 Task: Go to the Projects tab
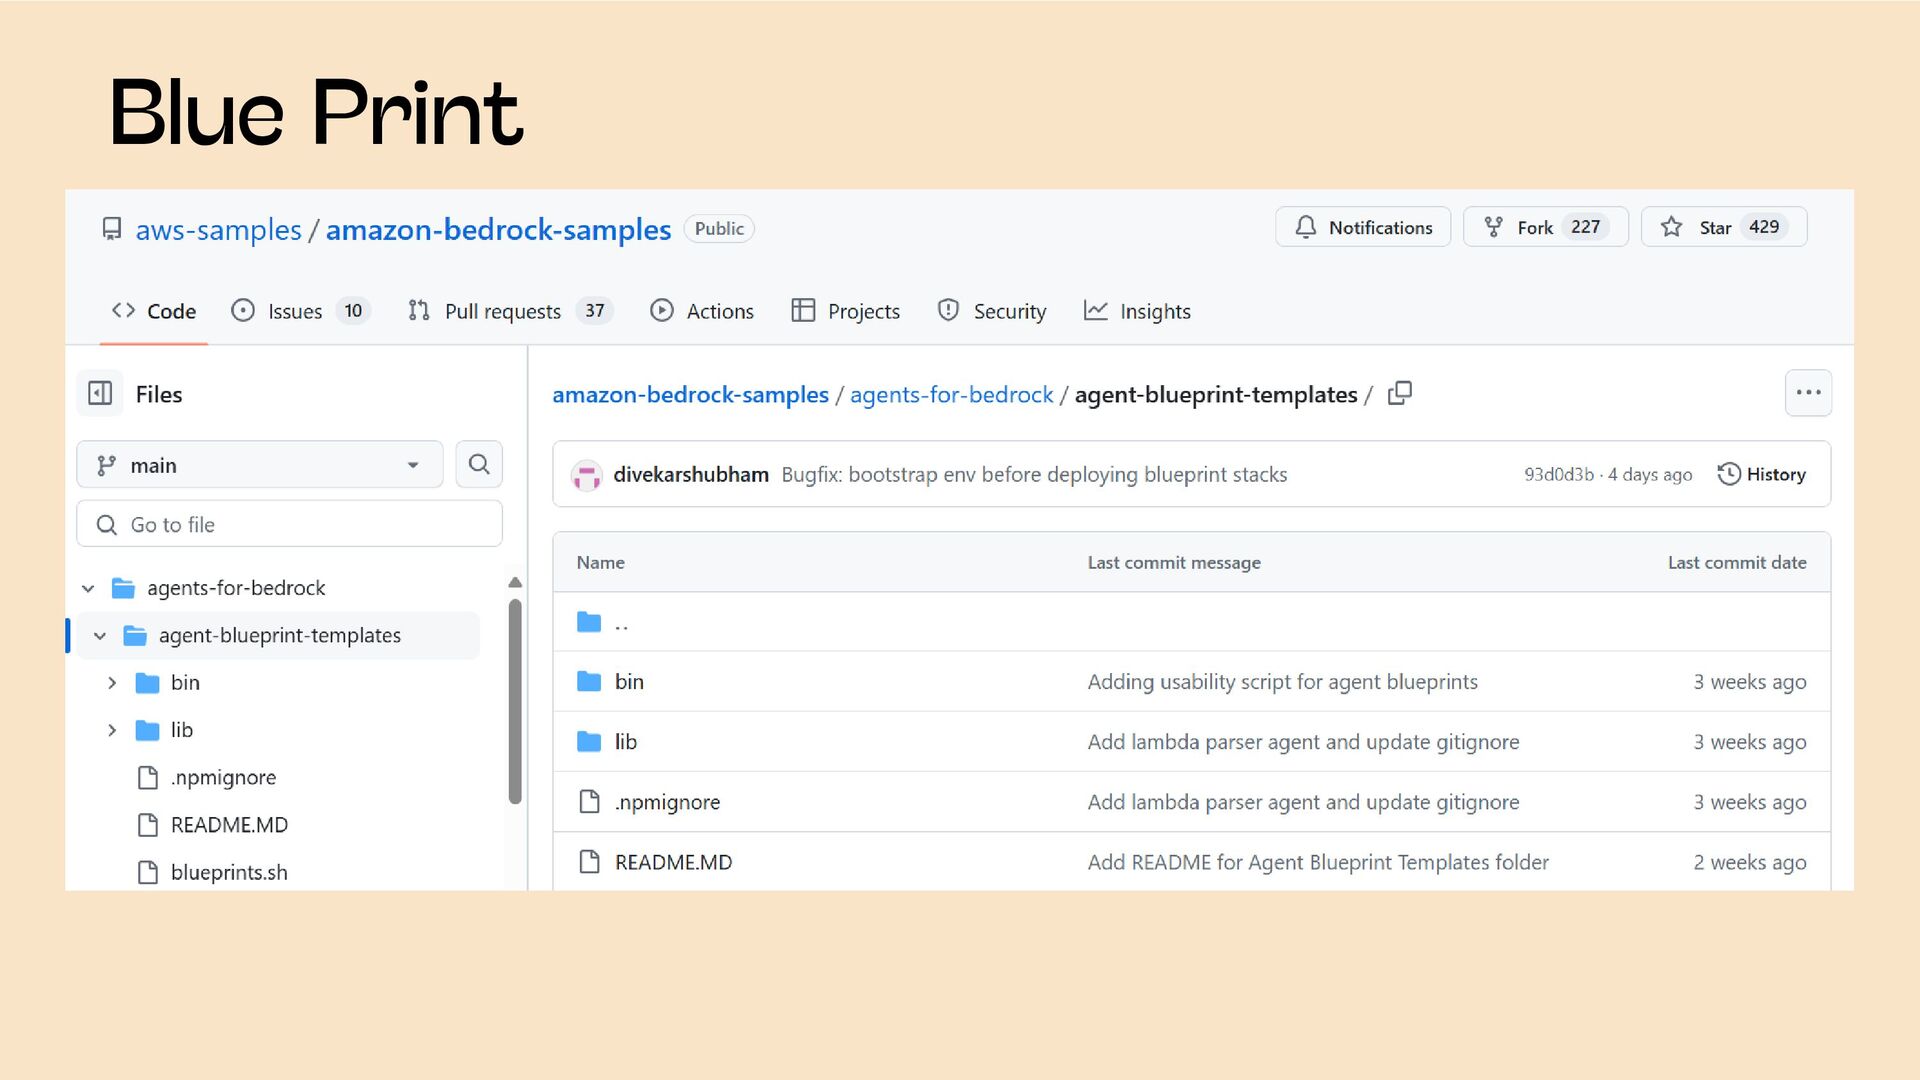(x=845, y=311)
